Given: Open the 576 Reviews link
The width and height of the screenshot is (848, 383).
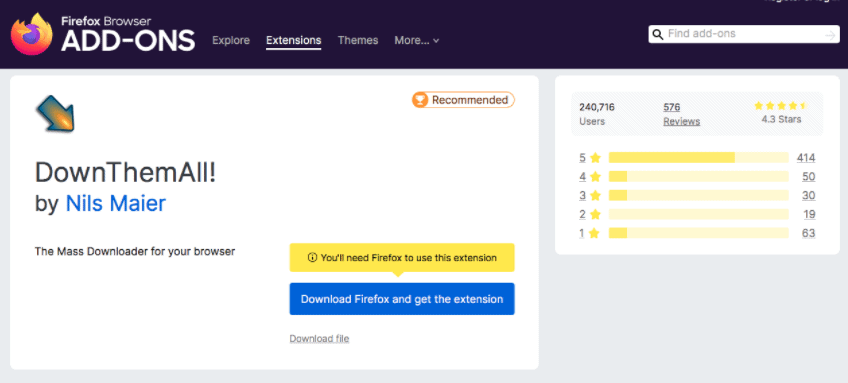Looking at the screenshot, I should 681,114.
